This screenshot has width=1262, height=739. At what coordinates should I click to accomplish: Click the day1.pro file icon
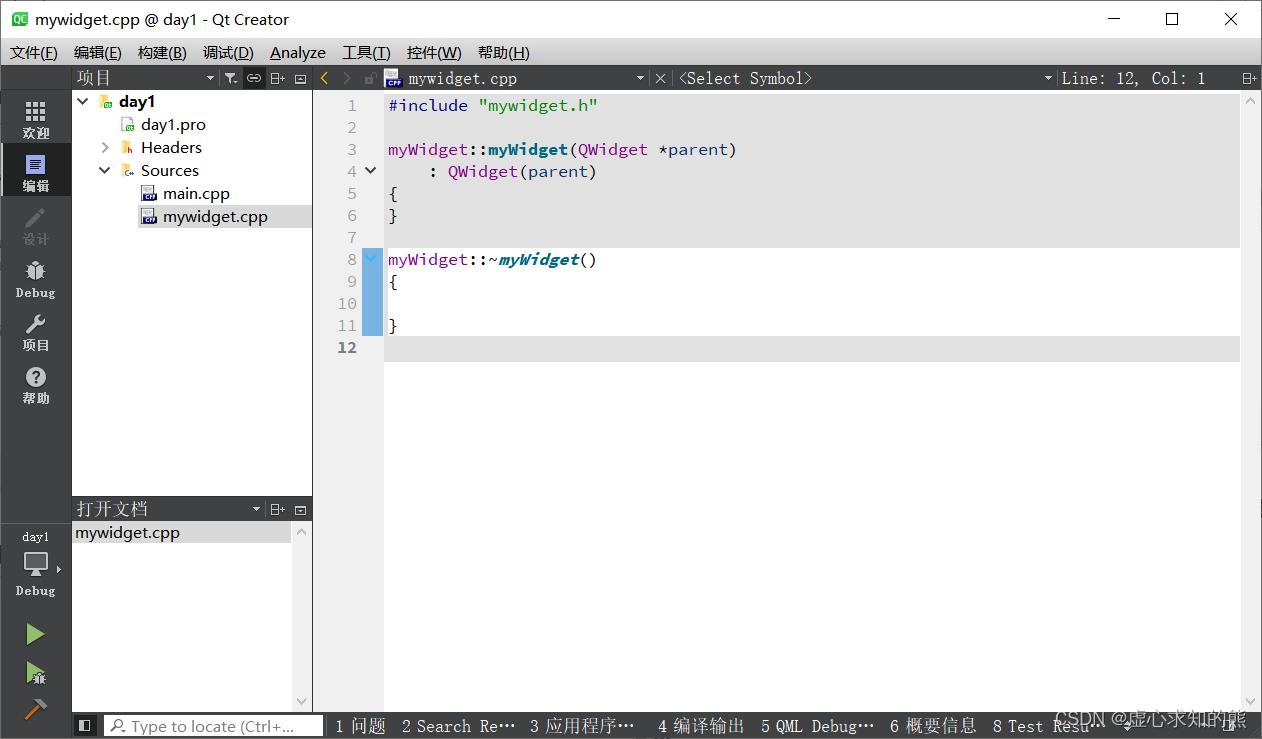pos(128,125)
